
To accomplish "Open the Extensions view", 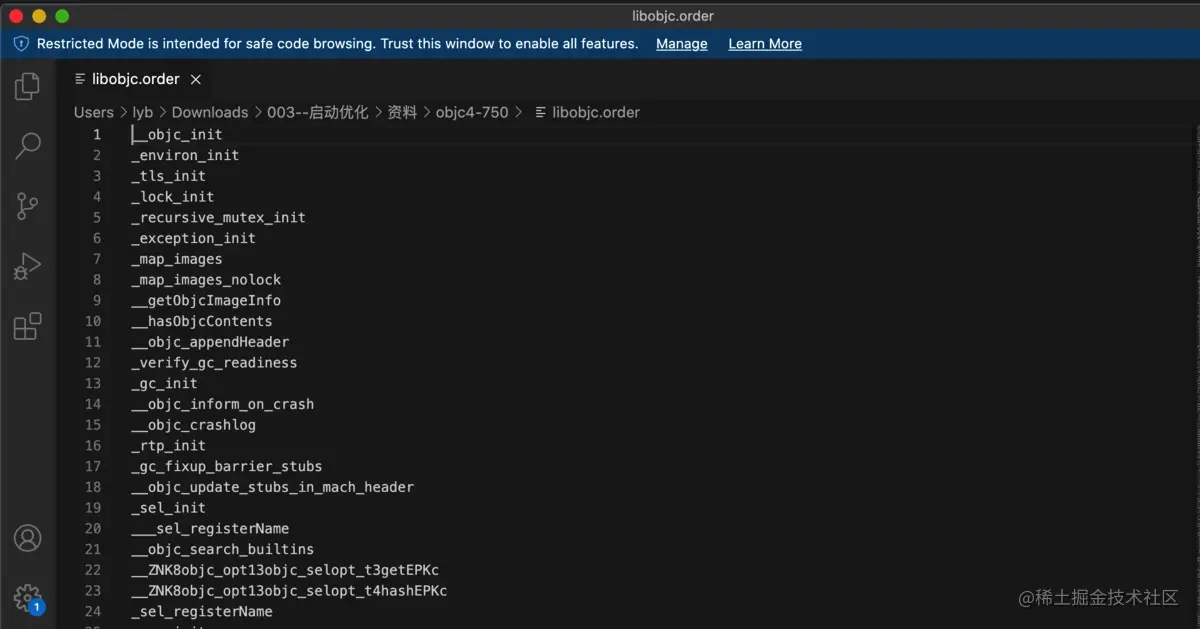I will (27, 326).
